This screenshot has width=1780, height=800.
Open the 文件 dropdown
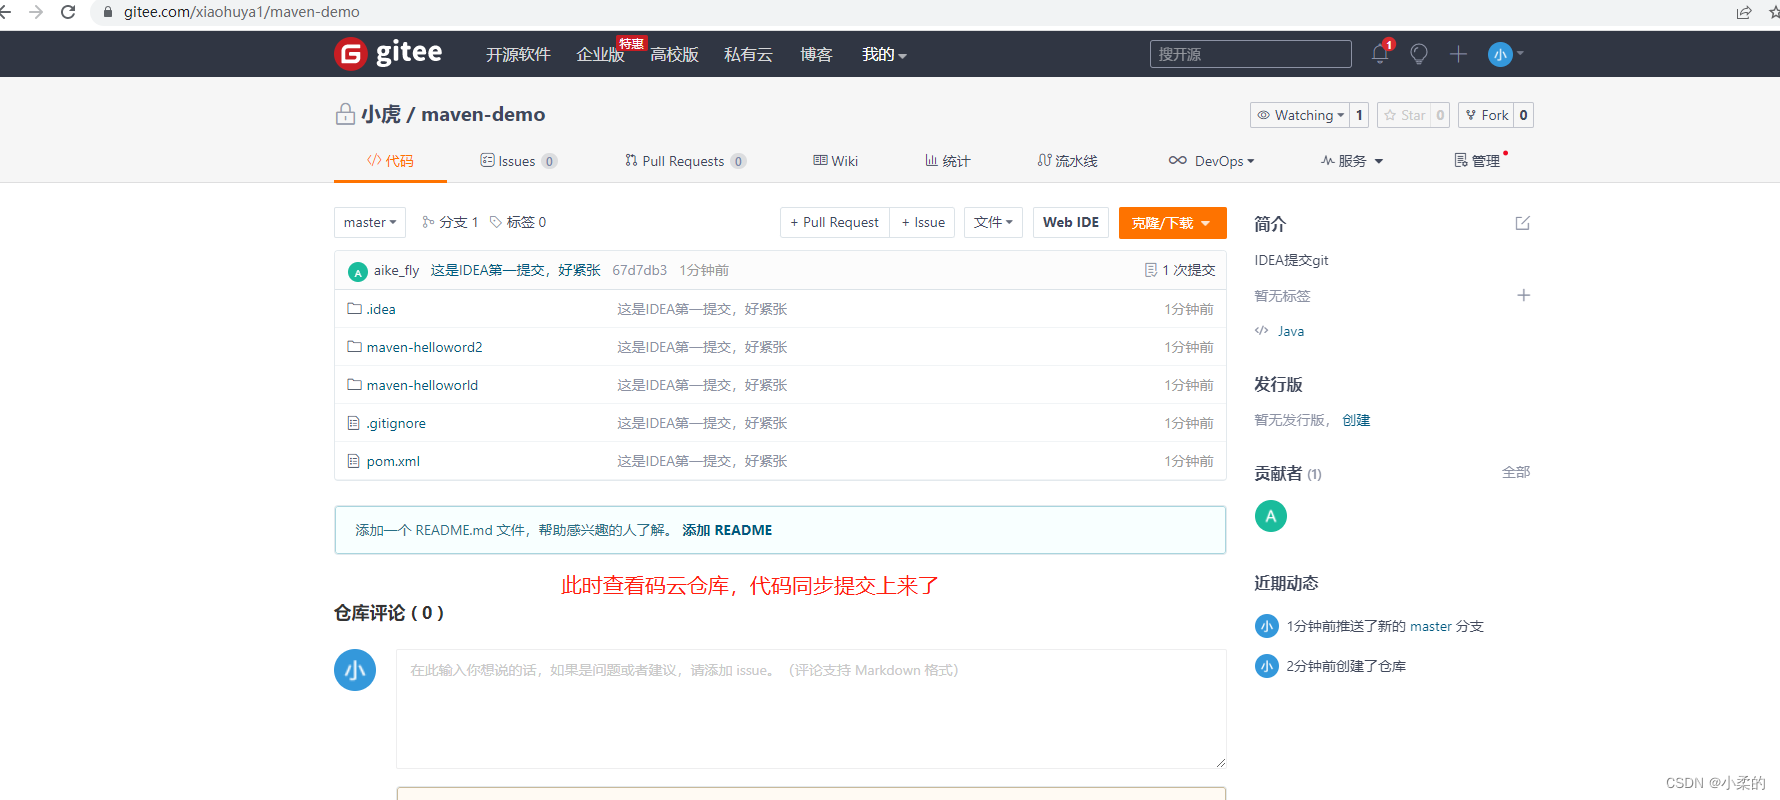993,222
